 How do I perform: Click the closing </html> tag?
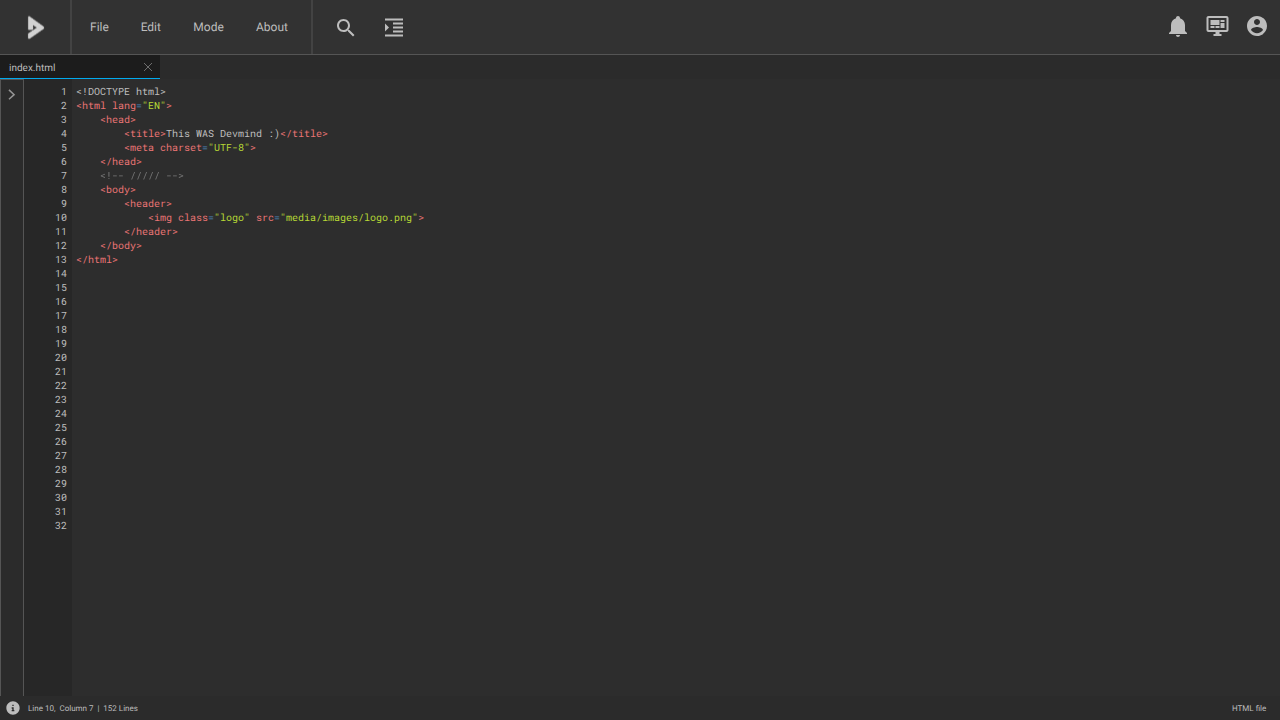97,260
